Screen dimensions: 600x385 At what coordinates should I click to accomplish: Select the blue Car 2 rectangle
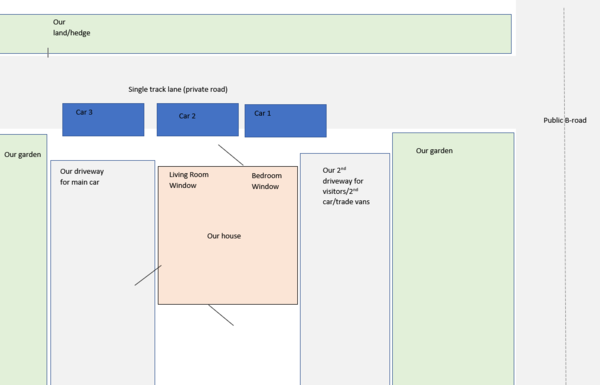pyautogui.click(x=198, y=119)
